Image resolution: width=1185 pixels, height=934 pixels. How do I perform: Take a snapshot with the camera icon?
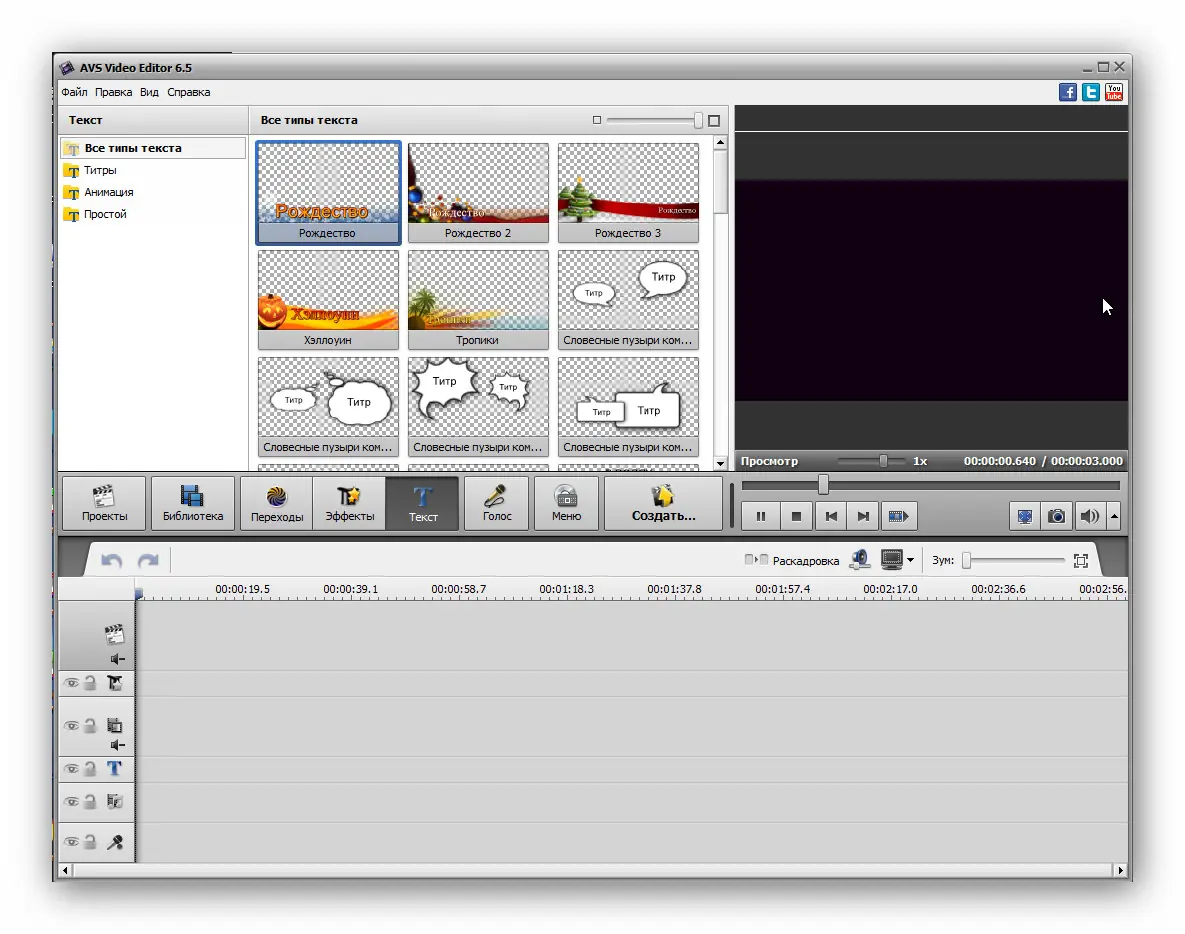(1057, 516)
